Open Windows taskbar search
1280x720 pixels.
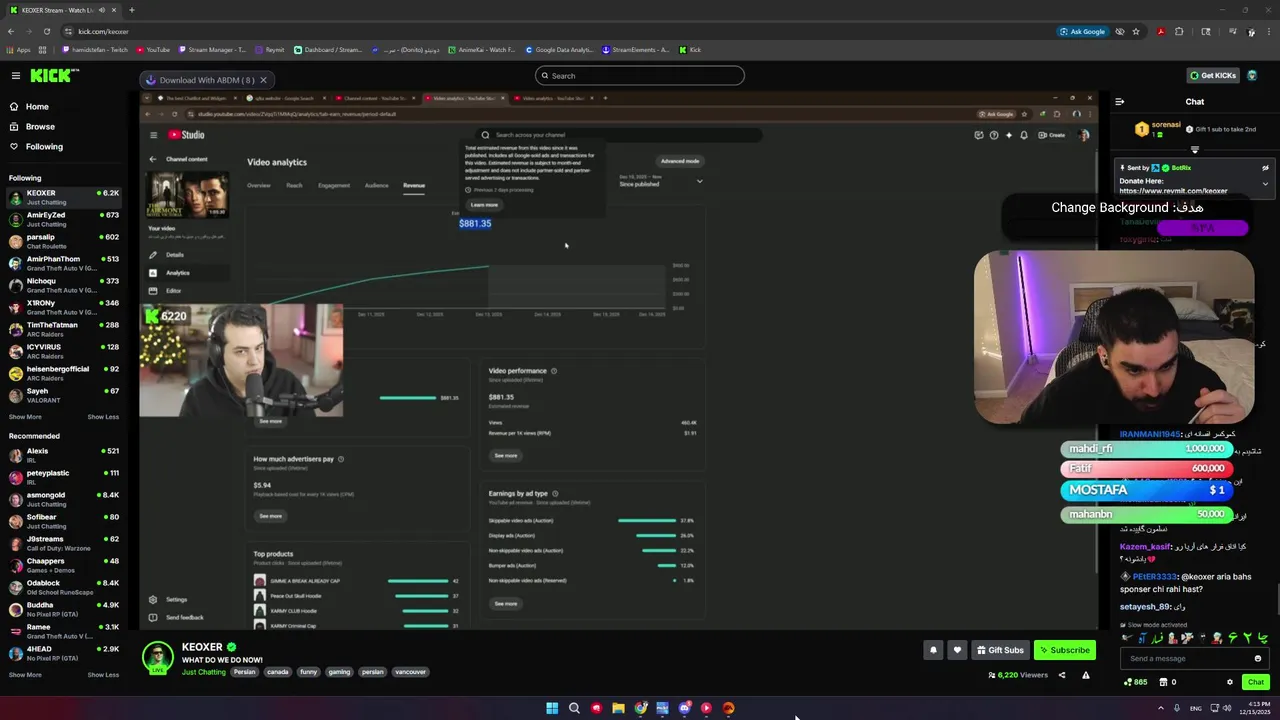click(574, 708)
